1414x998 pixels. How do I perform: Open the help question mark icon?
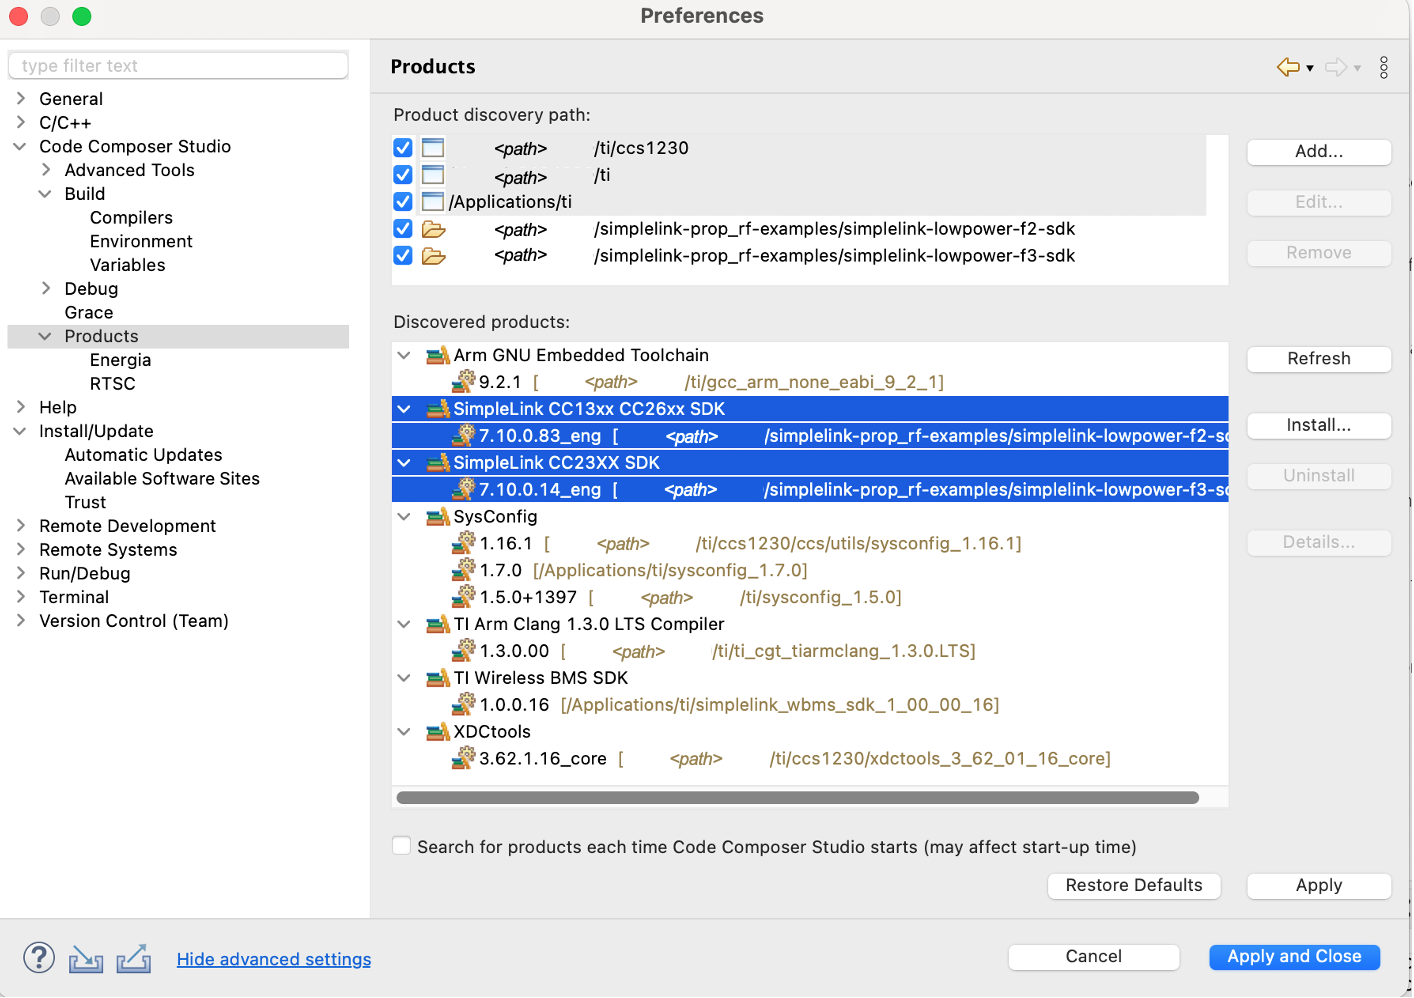[39, 958]
